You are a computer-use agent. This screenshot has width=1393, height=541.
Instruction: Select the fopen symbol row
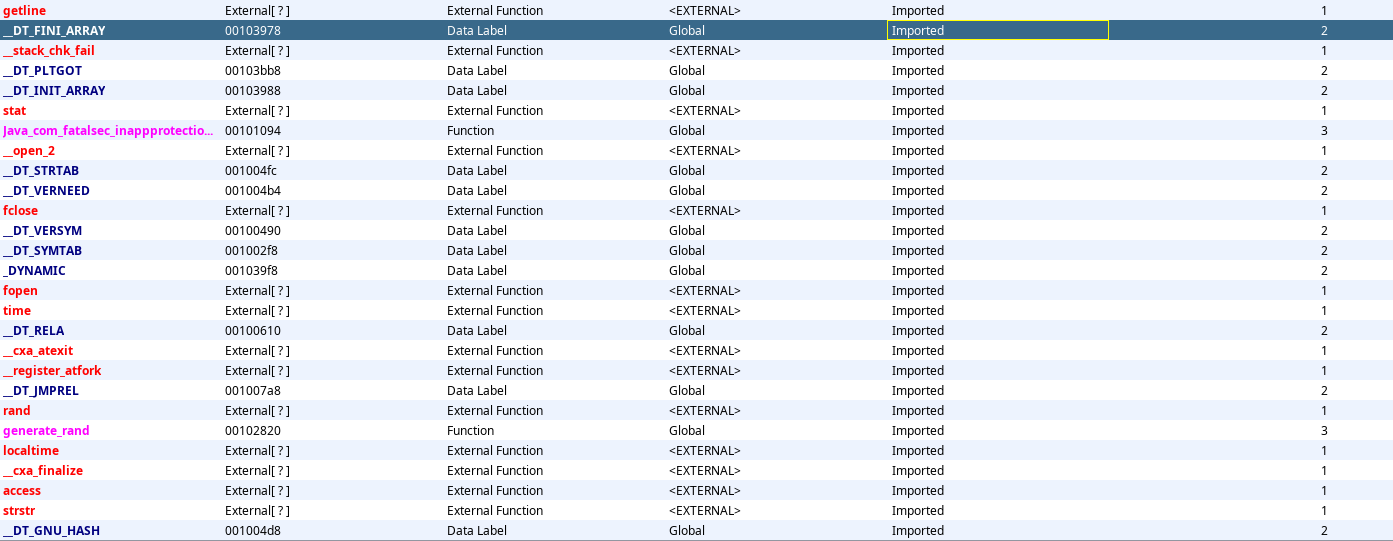20,291
